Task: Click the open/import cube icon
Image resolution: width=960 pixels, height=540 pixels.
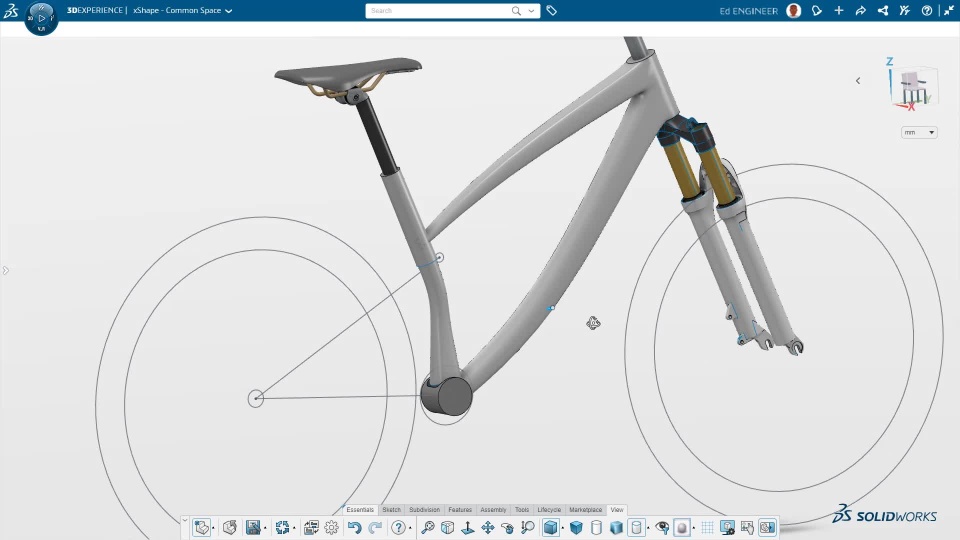Action: pyautogui.click(x=230, y=527)
